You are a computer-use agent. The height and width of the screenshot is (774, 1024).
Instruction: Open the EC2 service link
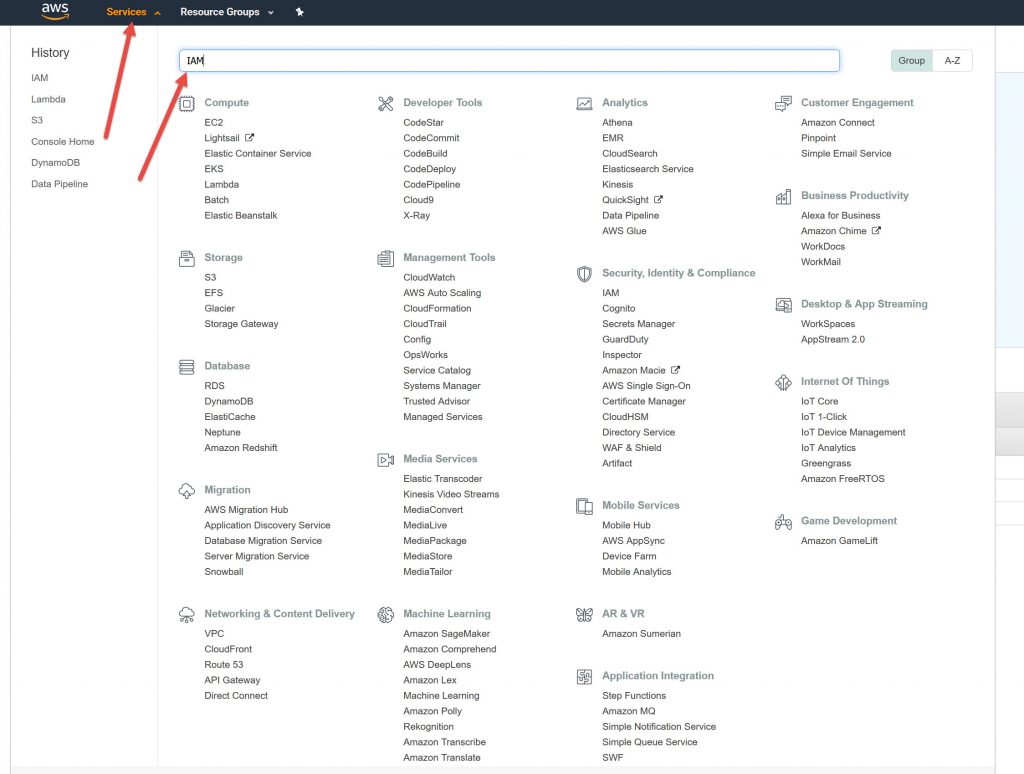[213, 123]
